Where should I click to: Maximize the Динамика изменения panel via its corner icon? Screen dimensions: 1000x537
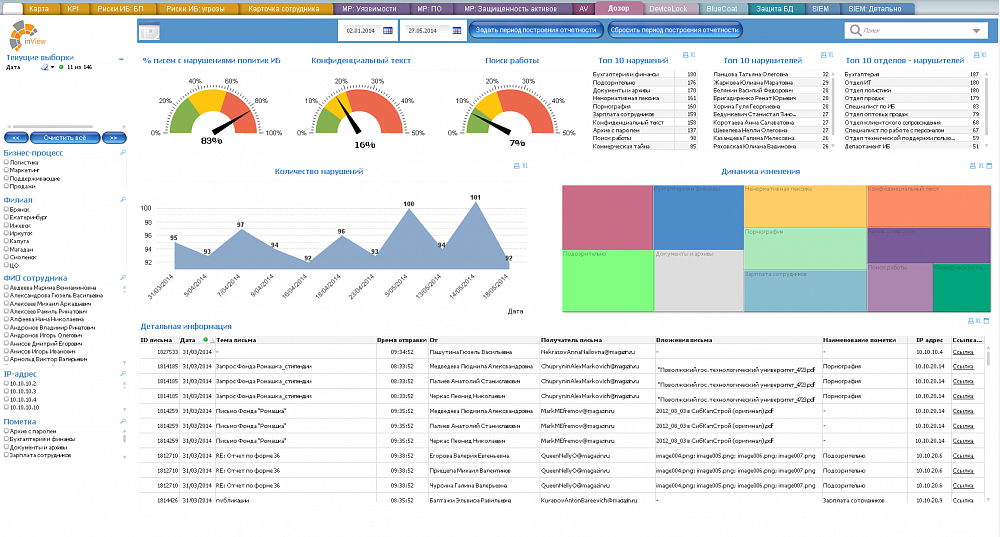pyautogui.click(x=989, y=166)
